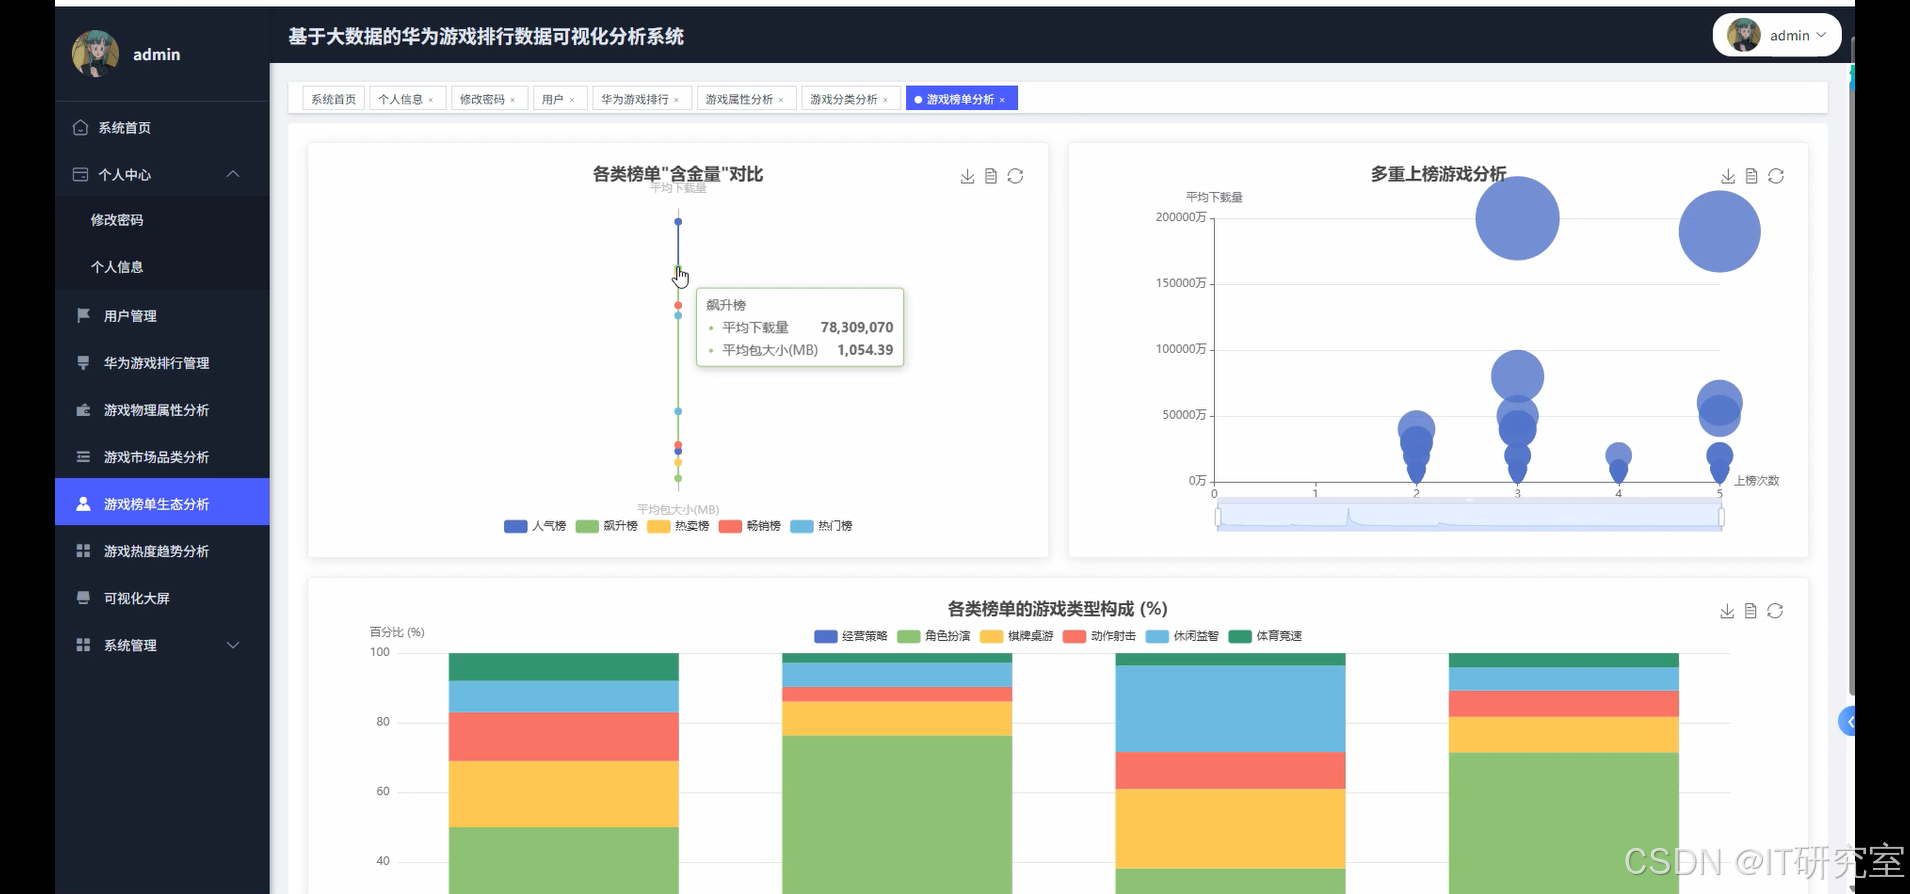
Task: Save the 各类榜单的游戏类型构成 chart as image
Action: 1727,611
